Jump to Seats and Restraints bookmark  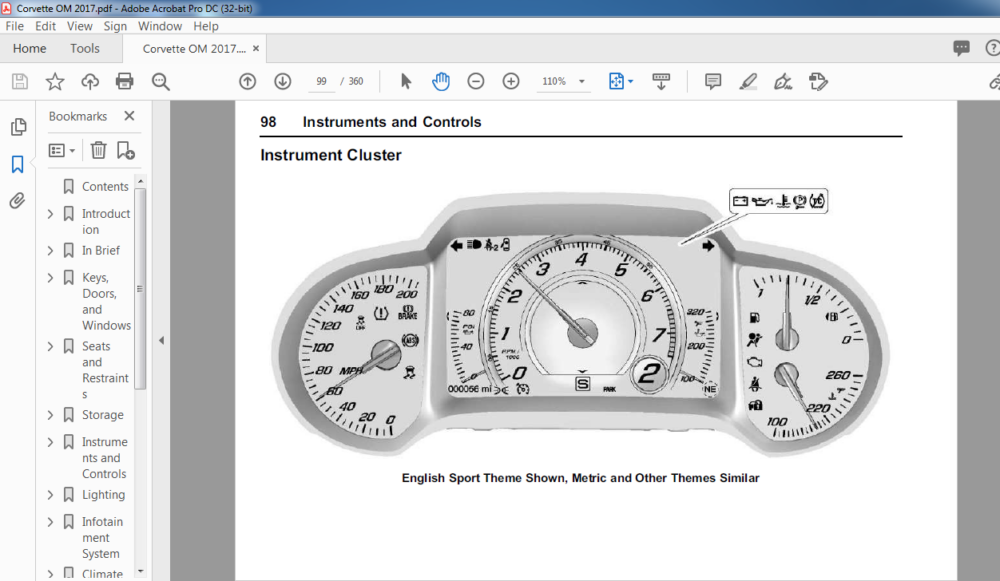click(105, 370)
